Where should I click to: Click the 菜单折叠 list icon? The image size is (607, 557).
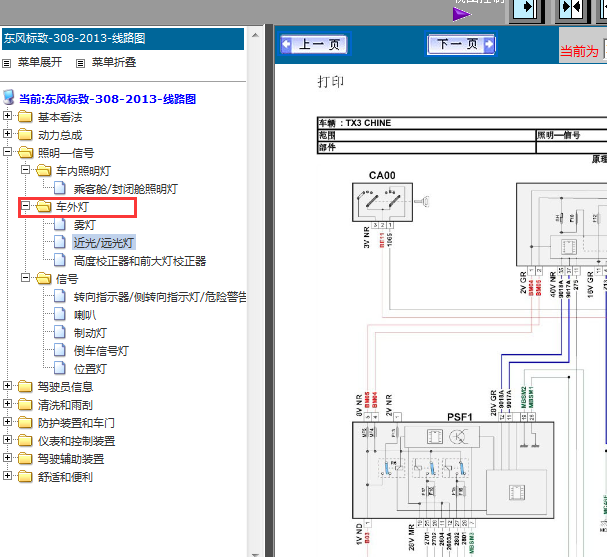[80, 63]
